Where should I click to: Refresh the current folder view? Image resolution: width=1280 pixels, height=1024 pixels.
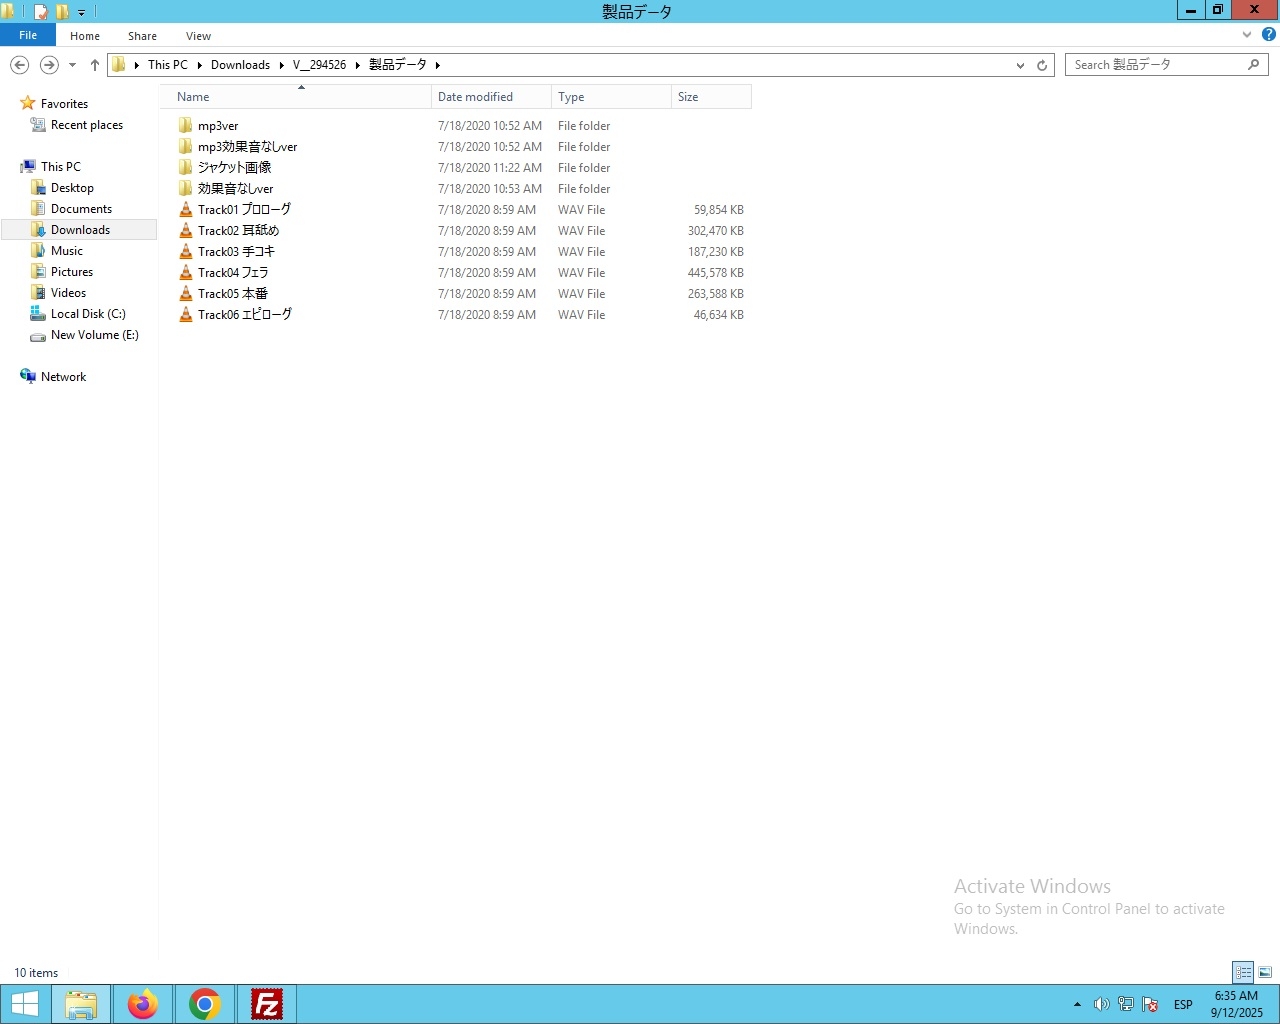pos(1042,65)
